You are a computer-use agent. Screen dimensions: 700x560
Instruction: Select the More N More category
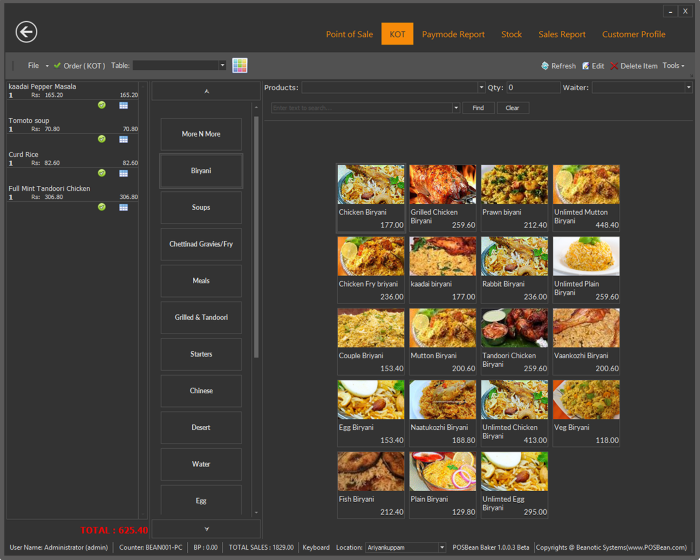201,134
